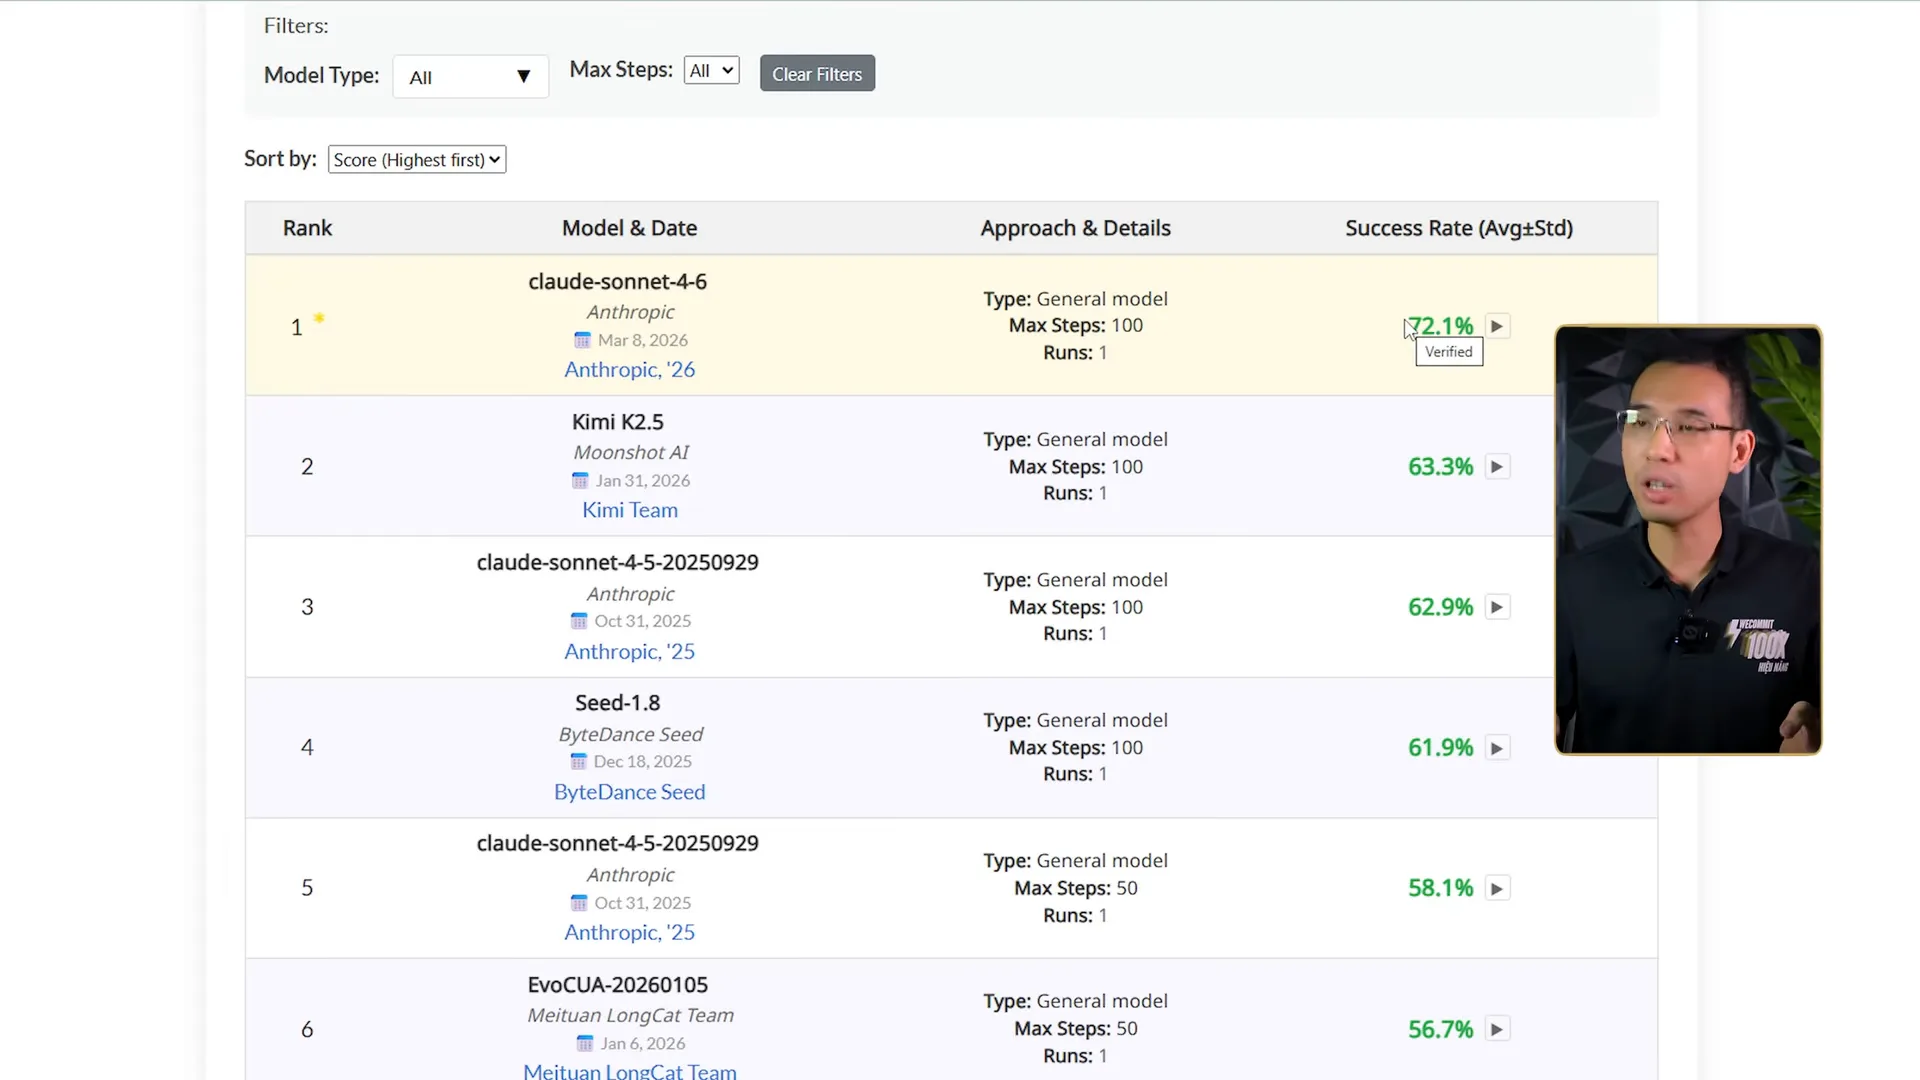Click the Filters: label

[x=296, y=26]
